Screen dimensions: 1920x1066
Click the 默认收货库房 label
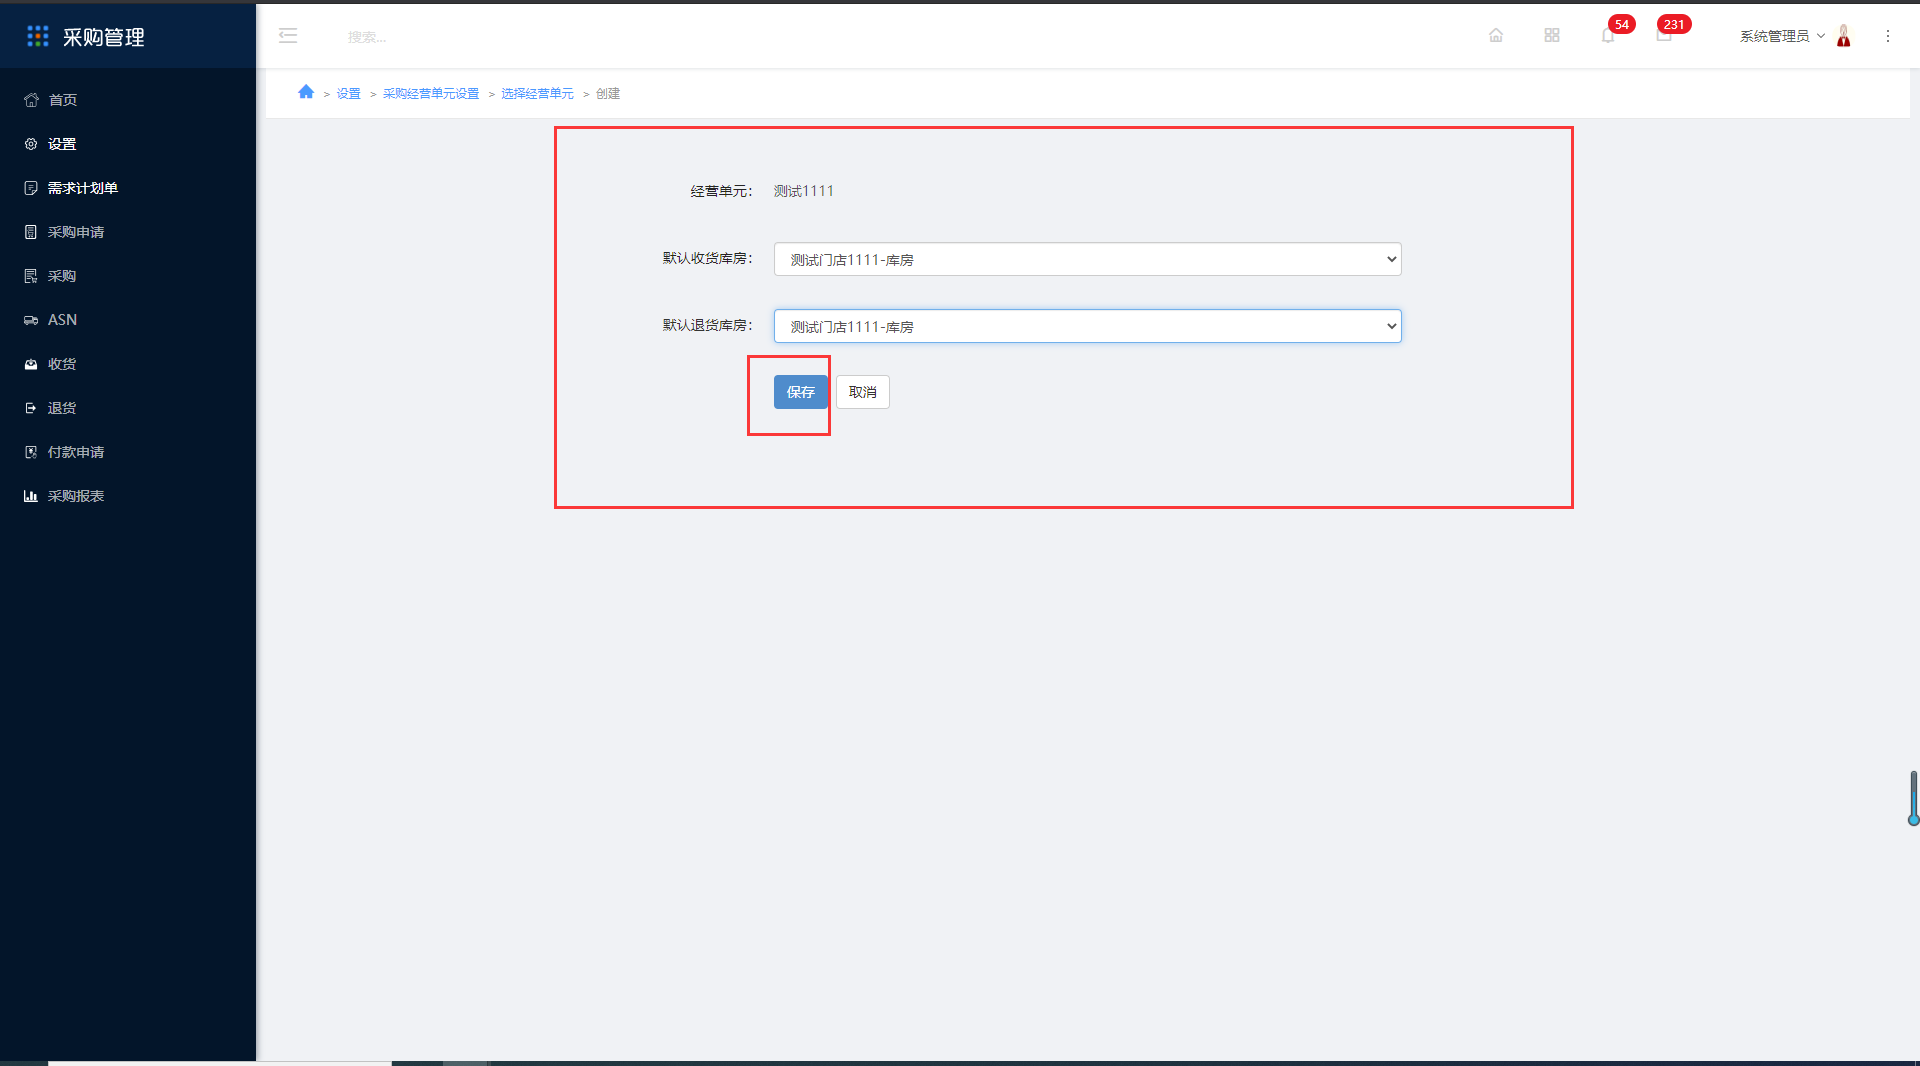pos(707,258)
